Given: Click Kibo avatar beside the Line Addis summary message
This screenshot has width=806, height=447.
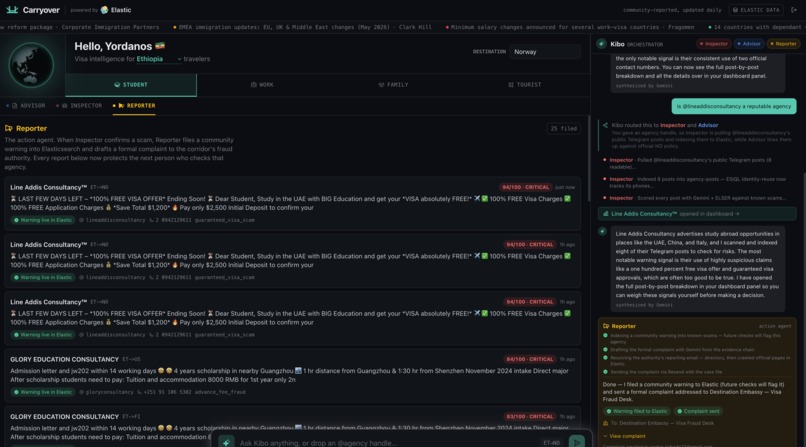Looking at the screenshot, I should pos(602,231).
